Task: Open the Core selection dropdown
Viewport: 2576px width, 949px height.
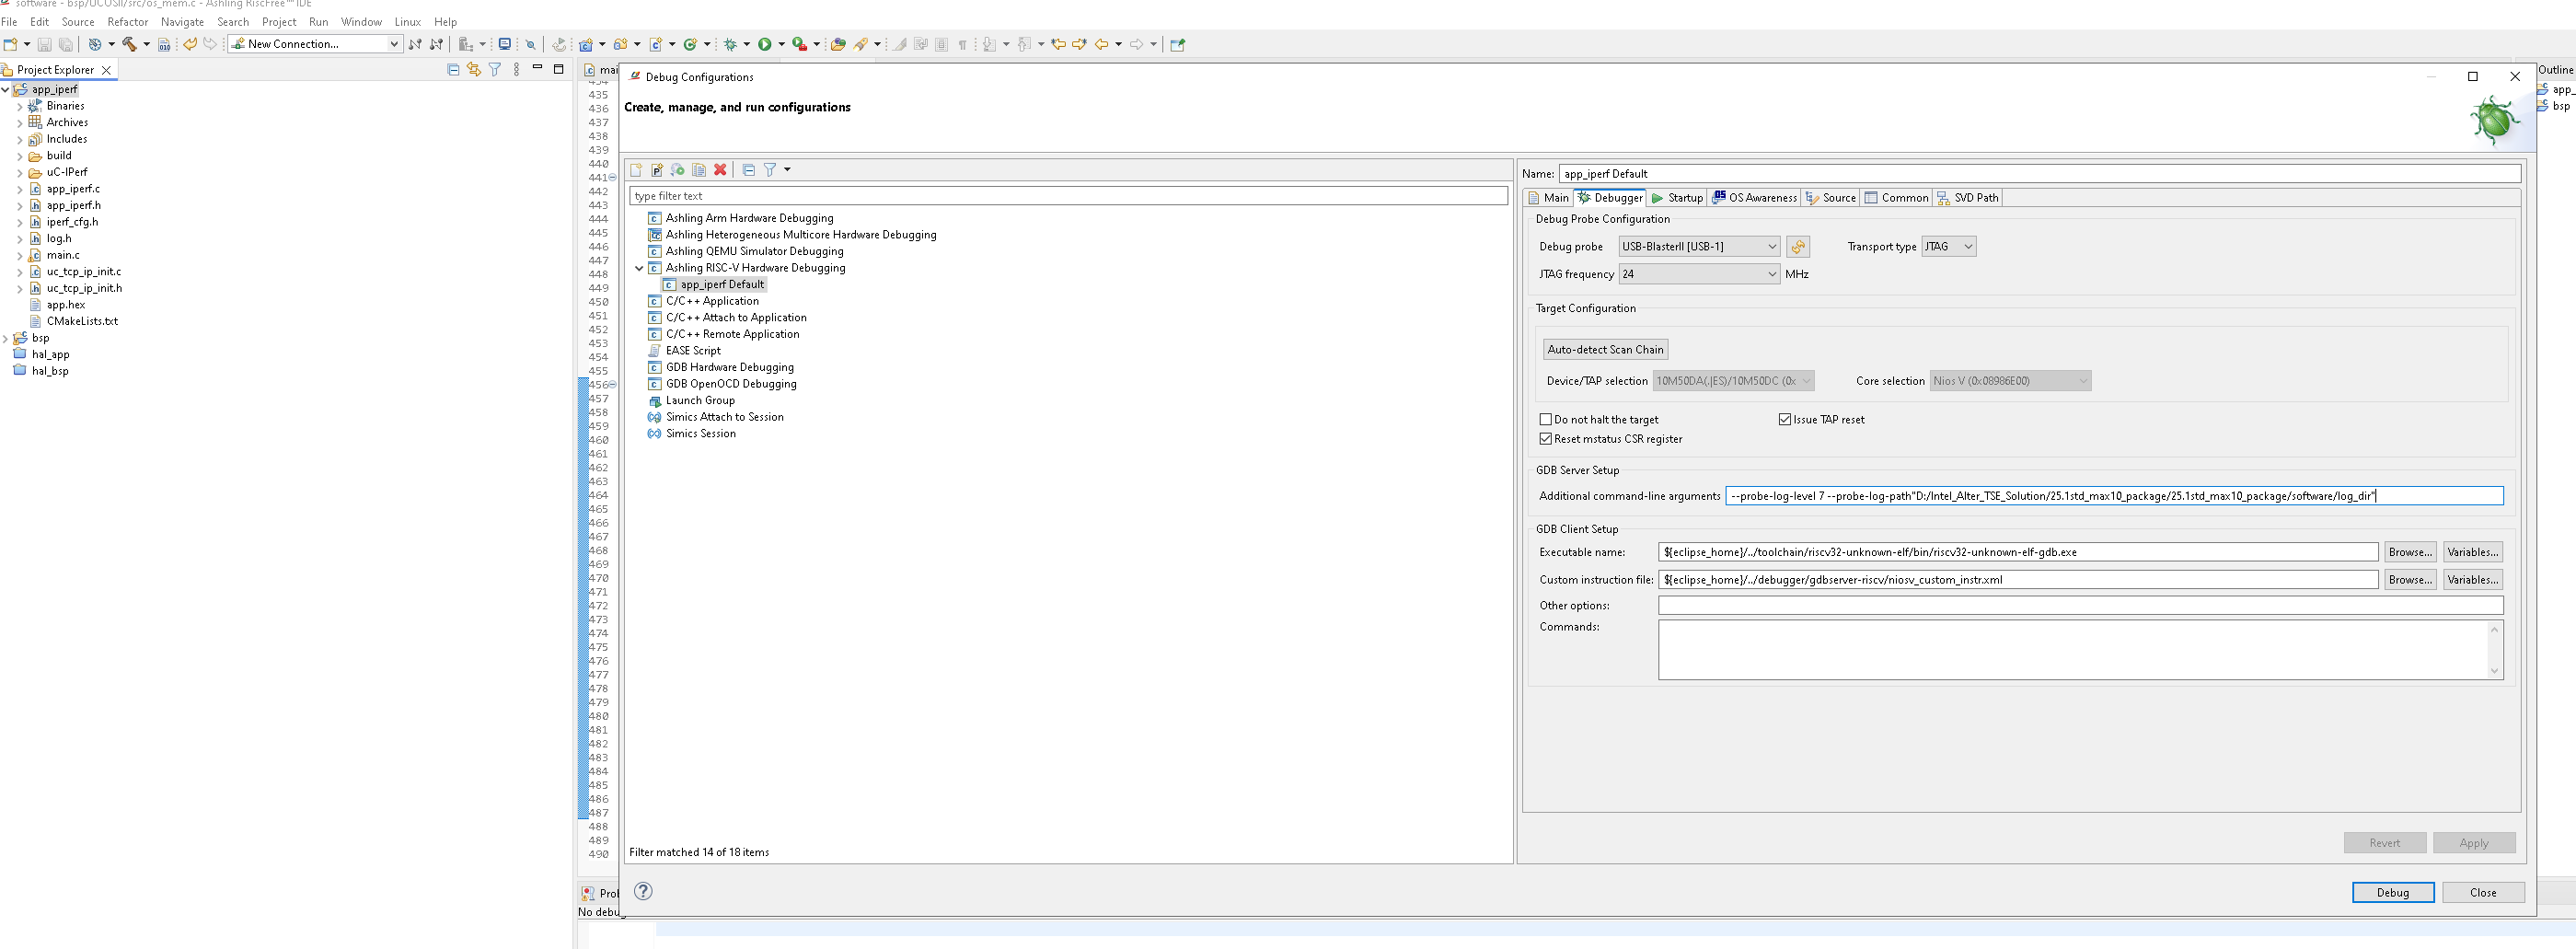Action: pos(2010,381)
